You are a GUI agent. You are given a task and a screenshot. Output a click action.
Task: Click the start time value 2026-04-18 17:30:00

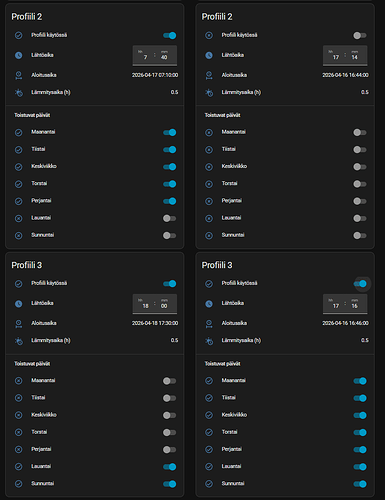coord(155,323)
